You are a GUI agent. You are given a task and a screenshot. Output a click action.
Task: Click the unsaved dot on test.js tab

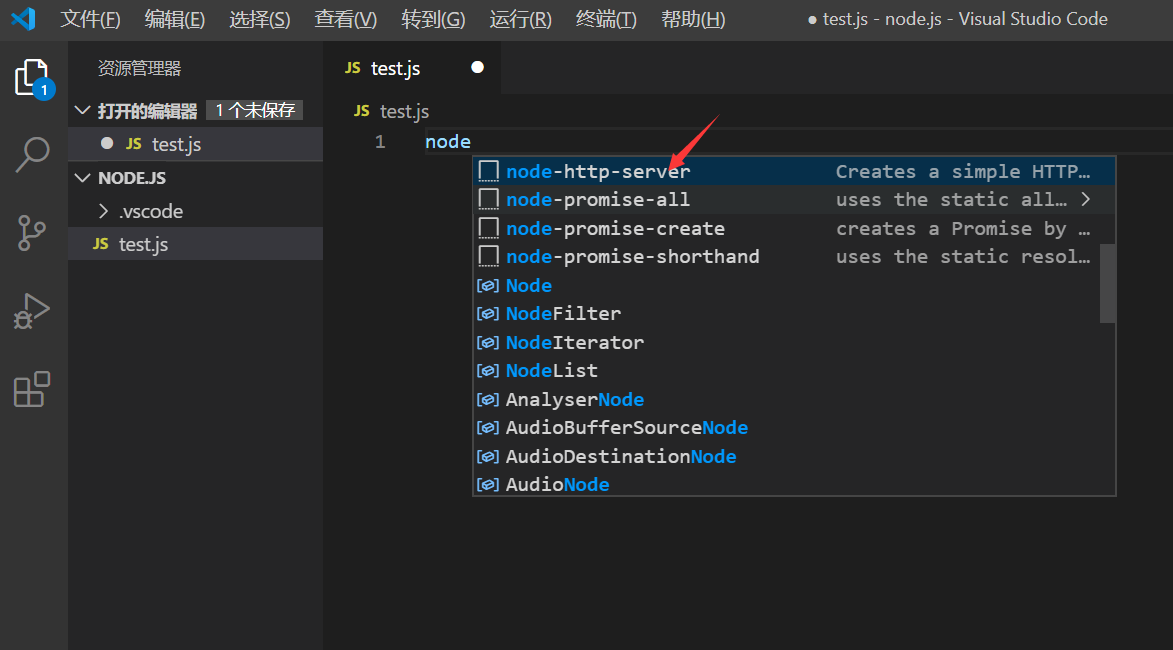click(x=477, y=67)
